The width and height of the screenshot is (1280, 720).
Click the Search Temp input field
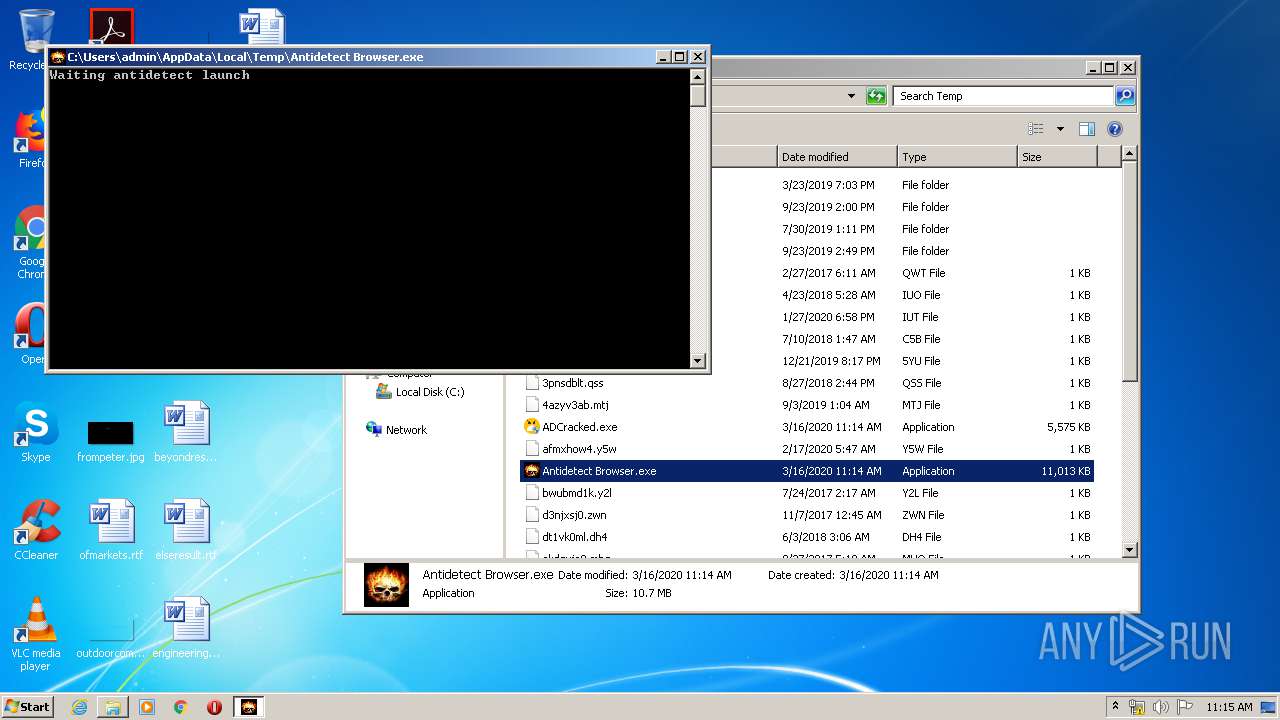[1003, 96]
